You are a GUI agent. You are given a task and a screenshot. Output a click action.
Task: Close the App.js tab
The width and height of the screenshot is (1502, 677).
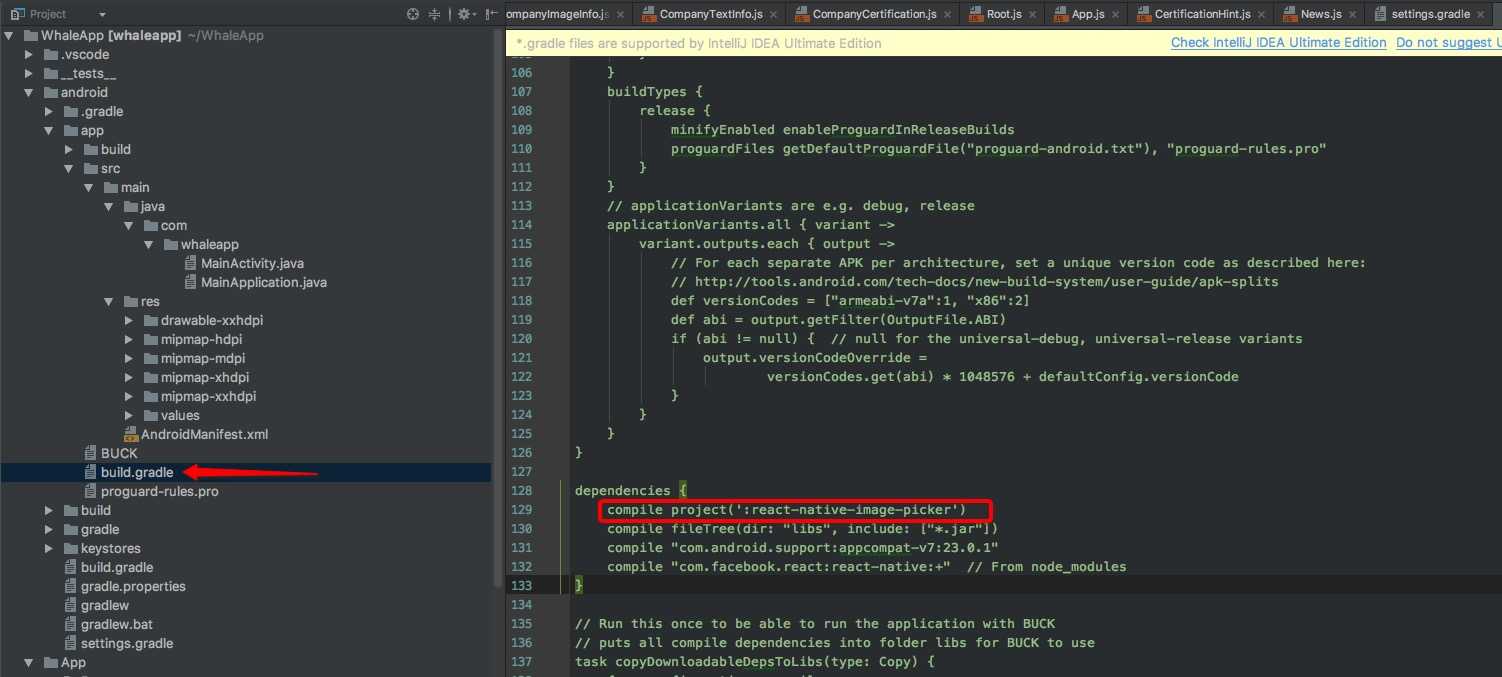(x=1115, y=14)
